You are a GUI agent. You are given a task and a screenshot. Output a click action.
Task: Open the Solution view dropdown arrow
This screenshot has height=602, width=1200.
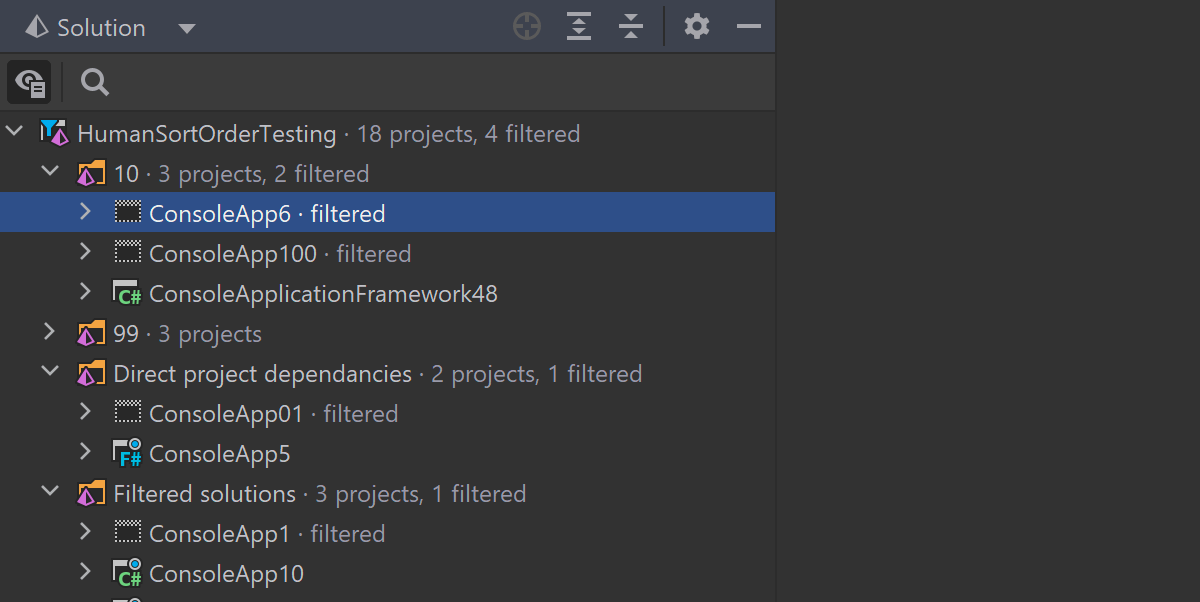(x=186, y=28)
